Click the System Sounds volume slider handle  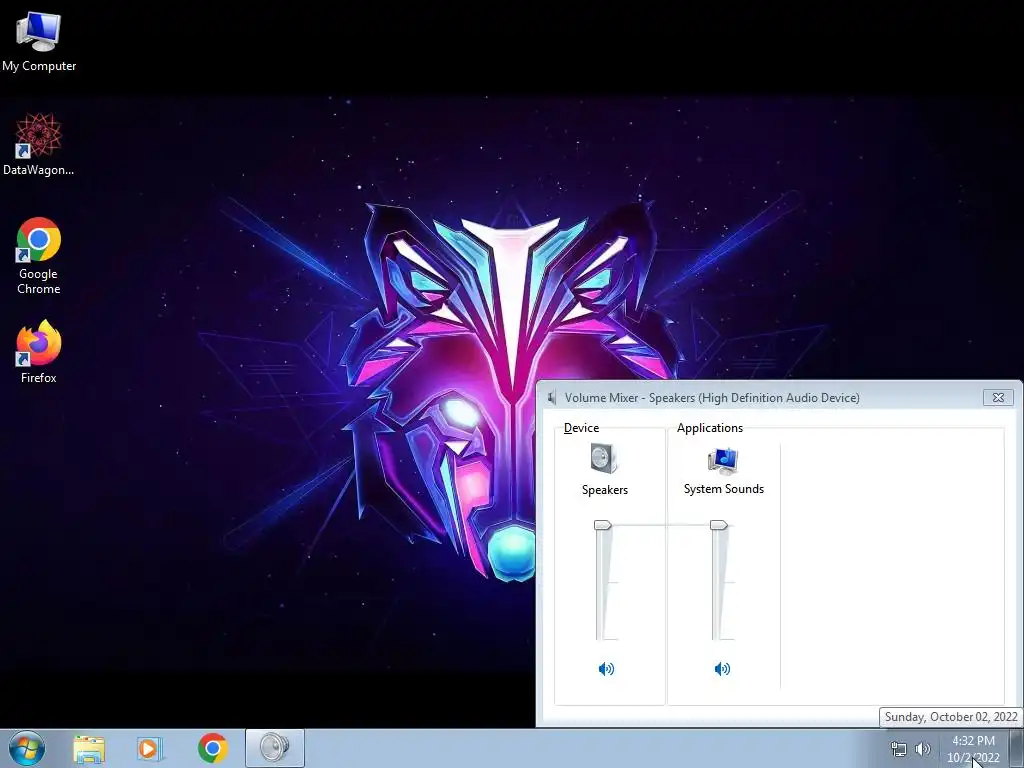click(718, 525)
